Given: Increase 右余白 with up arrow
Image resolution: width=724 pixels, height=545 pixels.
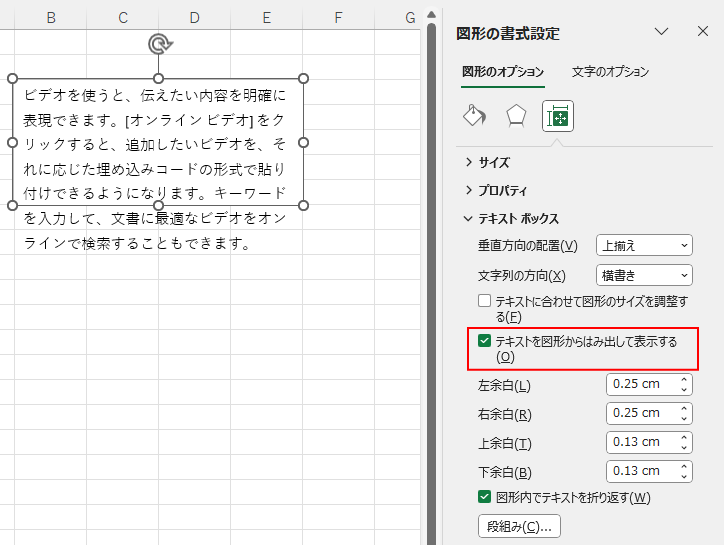Looking at the screenshot, I should click(684, 408).
